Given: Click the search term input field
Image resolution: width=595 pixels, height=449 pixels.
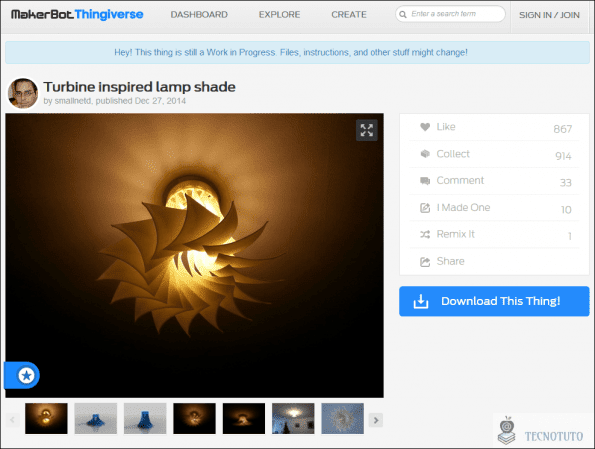Looking at the screenshot, I should coord(450,14).
